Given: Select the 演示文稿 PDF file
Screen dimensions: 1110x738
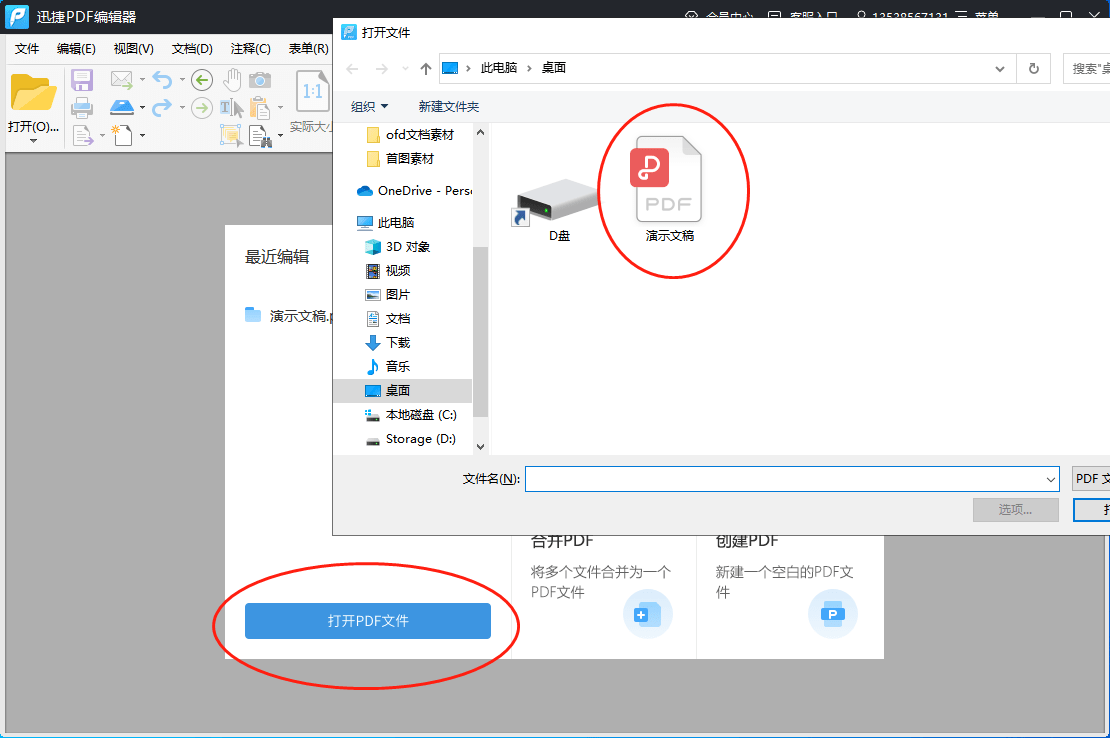Looking at the screenshot, I should point(668,188).
